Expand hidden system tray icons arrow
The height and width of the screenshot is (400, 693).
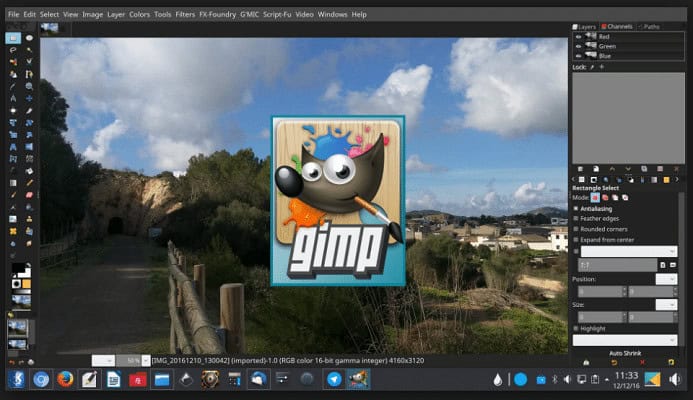click(x=607, y=380)
